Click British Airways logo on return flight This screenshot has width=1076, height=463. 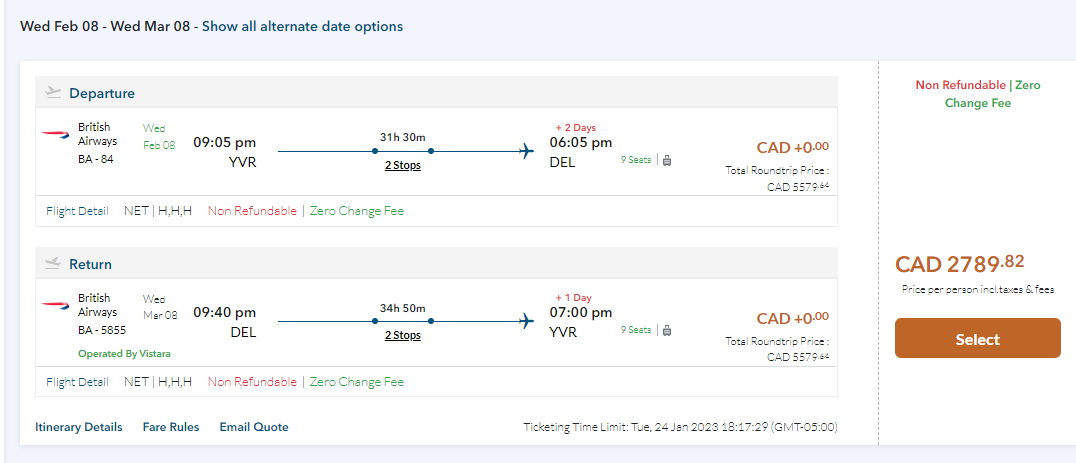[56, 306]
